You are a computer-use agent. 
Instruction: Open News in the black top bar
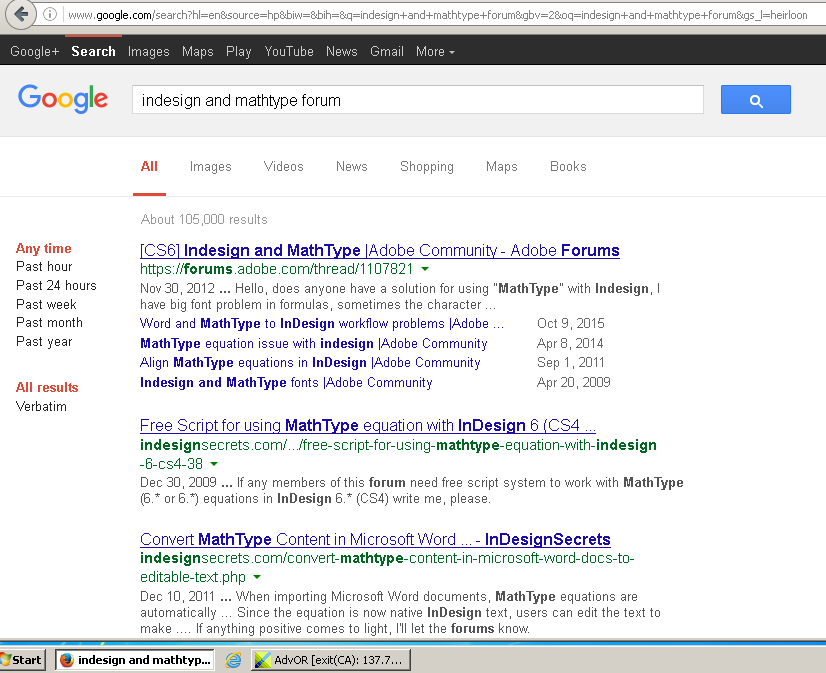(x=341, y=52)
